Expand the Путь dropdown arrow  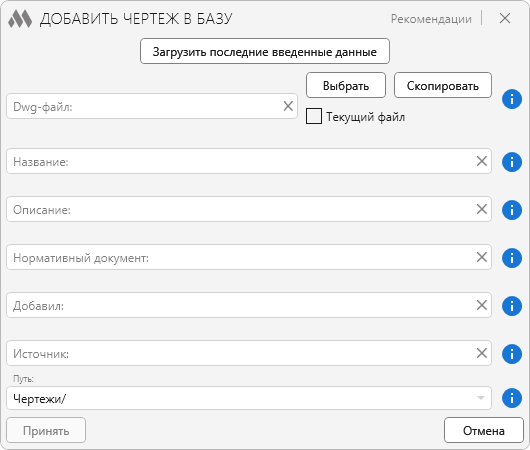pyautogui.click(x=481, y=398)
